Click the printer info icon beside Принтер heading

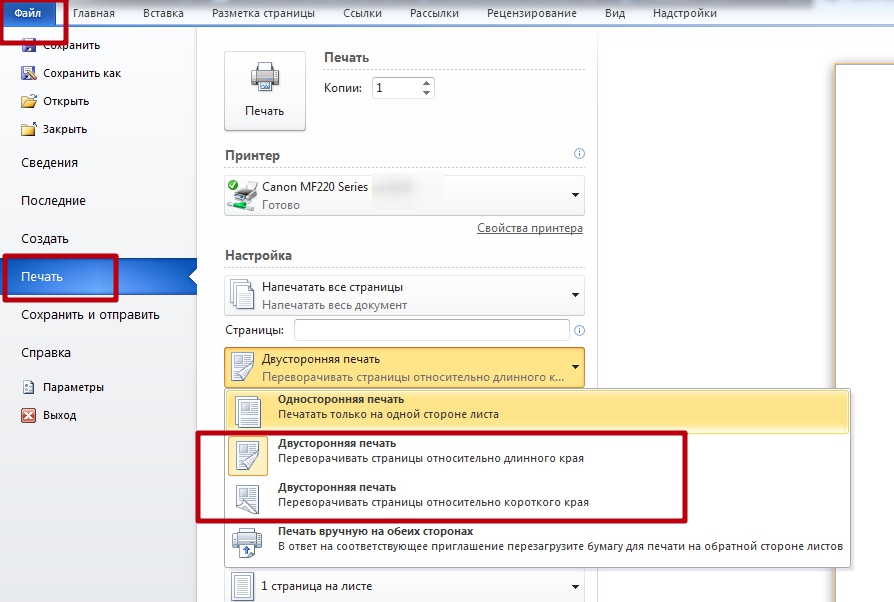tap(579, 154)
